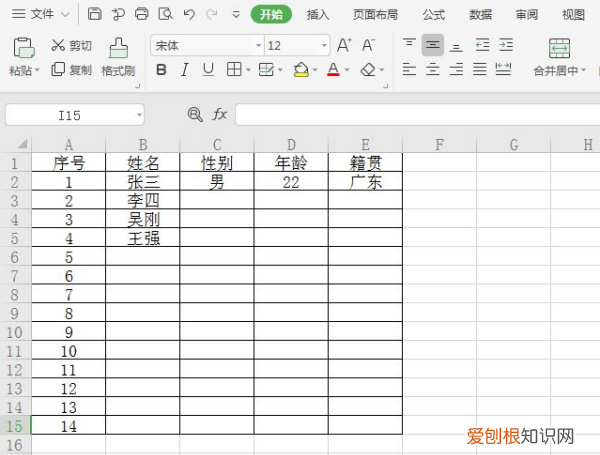600x455 pixels.
Task: Click the Paste clipboard icon
Action: [x=24, y=48]
